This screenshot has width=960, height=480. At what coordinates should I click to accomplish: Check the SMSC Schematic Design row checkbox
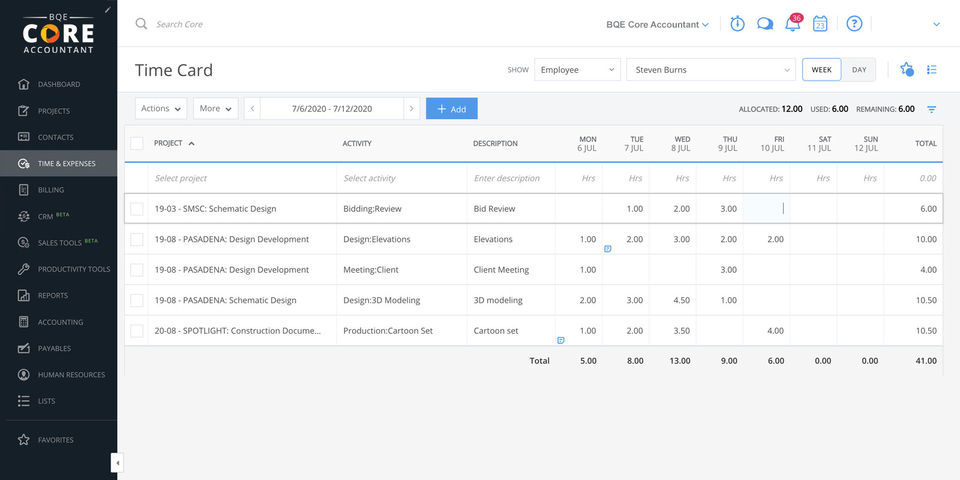137,209
